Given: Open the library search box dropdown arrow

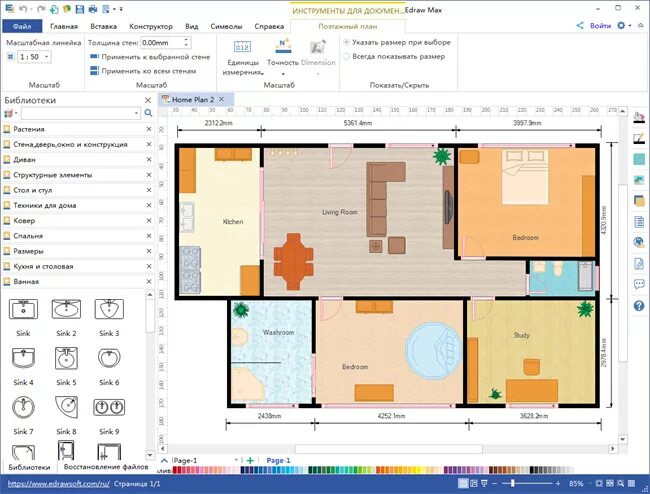Looking at the screenshot, I should pyautogui.click(x=136, y=113).
